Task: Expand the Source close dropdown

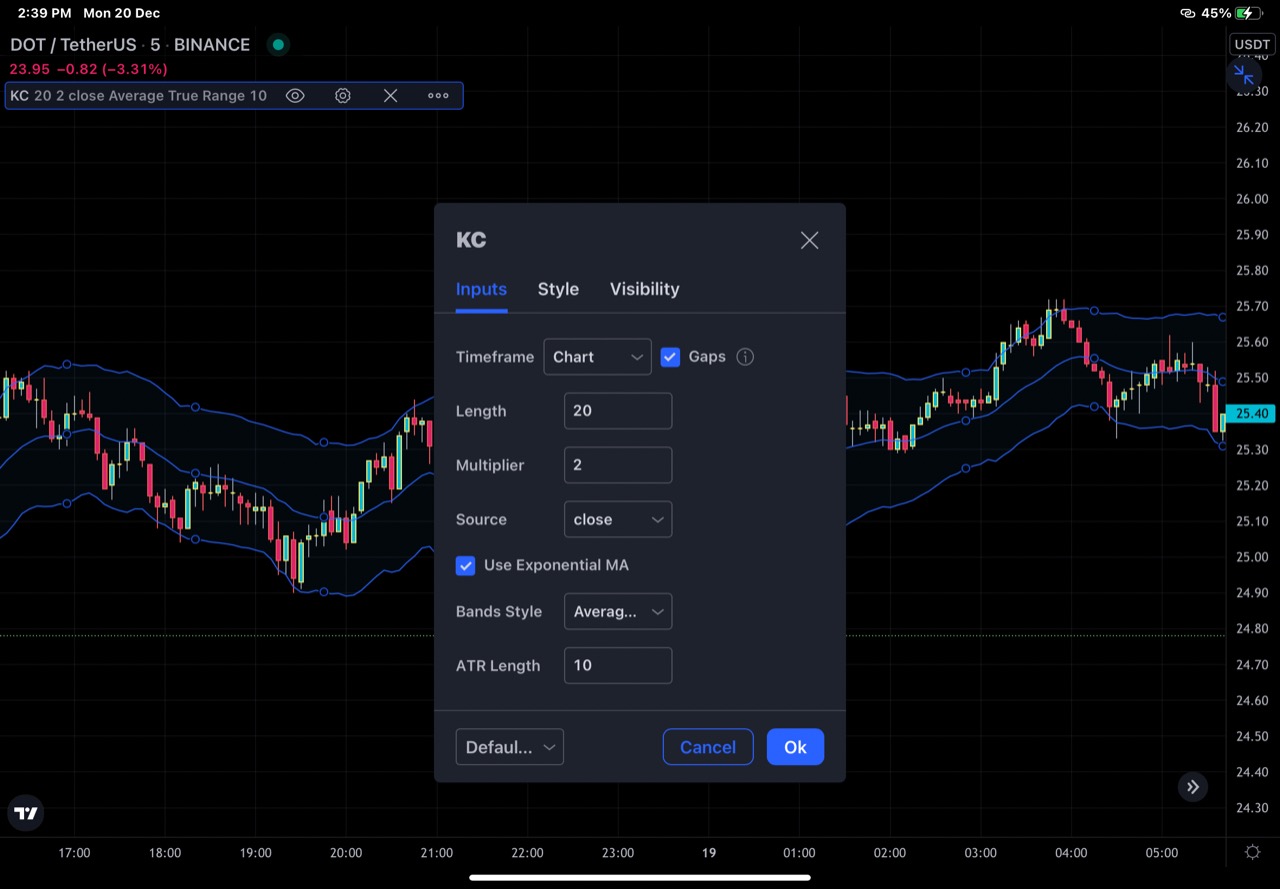Action: pos(618,520)
